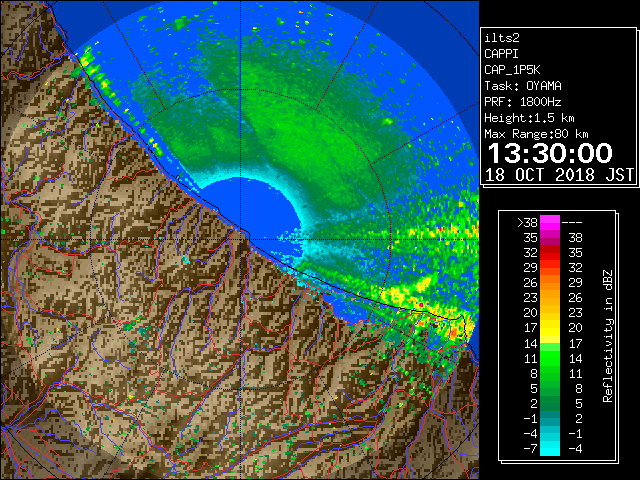The height and width of the screenshot is (480, 640).
Task: Click the 'ilts2' label in info box
Action: [502, 38]
